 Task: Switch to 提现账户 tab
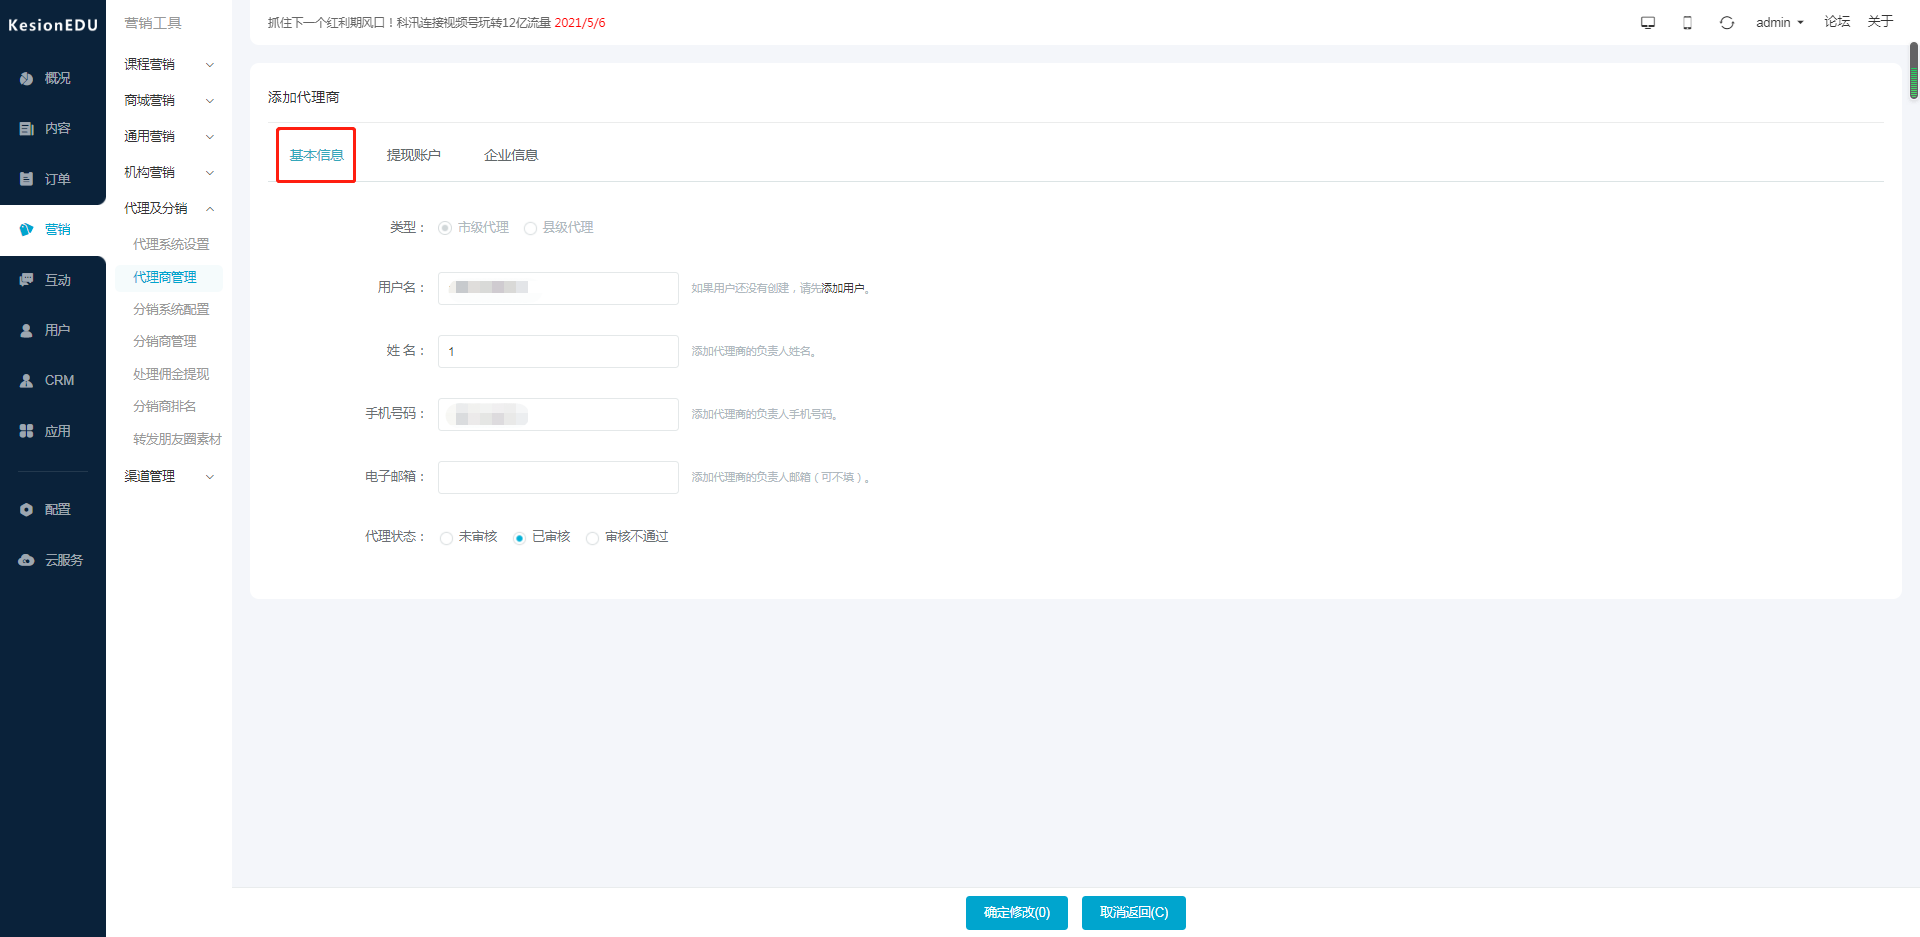tap(413, 155)
